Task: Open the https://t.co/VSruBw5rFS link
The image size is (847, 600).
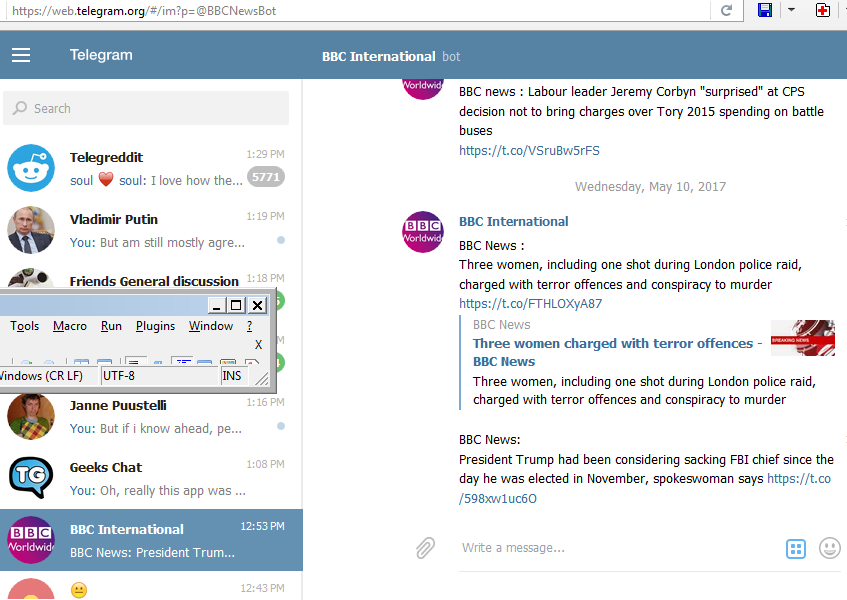Action: pos(529,150)
